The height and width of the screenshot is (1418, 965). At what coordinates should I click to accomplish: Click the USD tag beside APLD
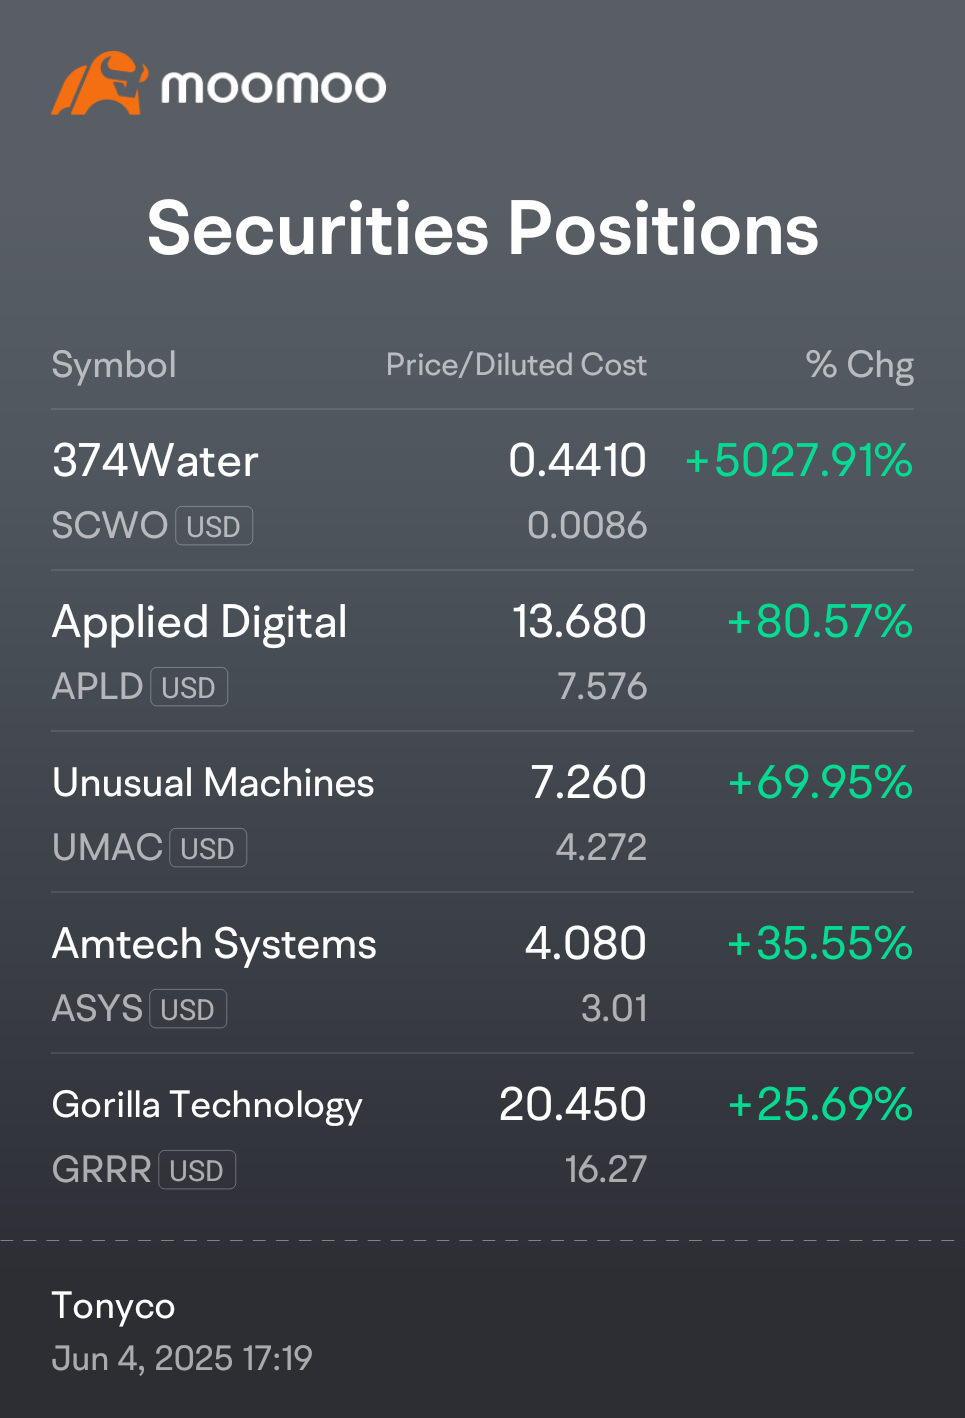(189, 687)
